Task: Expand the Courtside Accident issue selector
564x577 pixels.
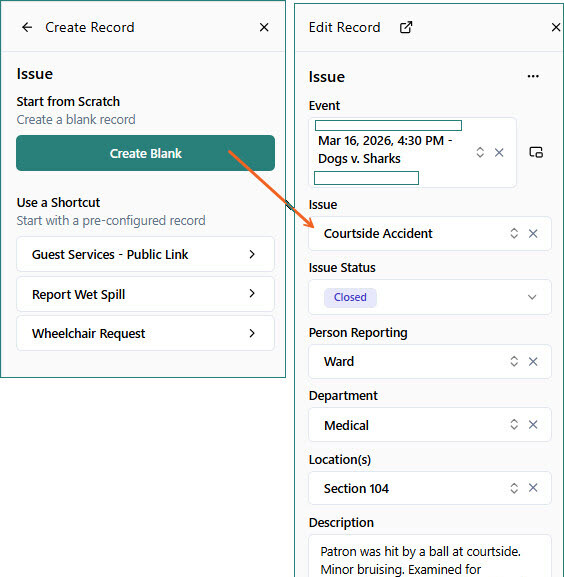Action: click(x=514, y=233)
